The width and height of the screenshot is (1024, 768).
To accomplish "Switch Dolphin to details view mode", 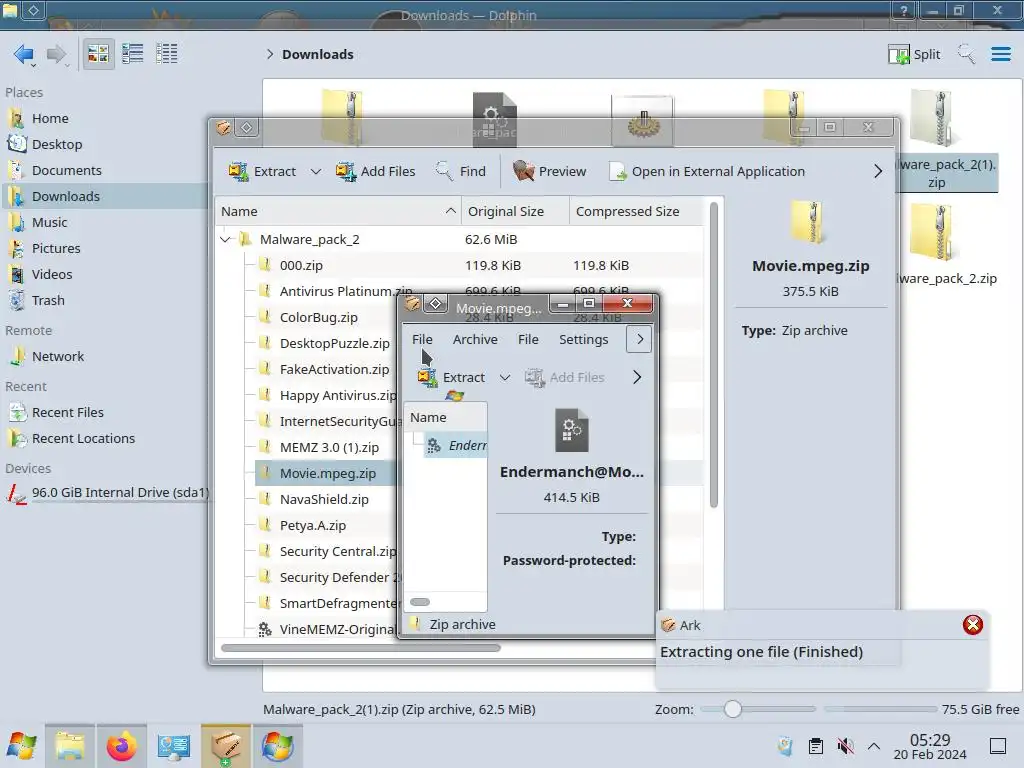I will (x=167, y=54).
